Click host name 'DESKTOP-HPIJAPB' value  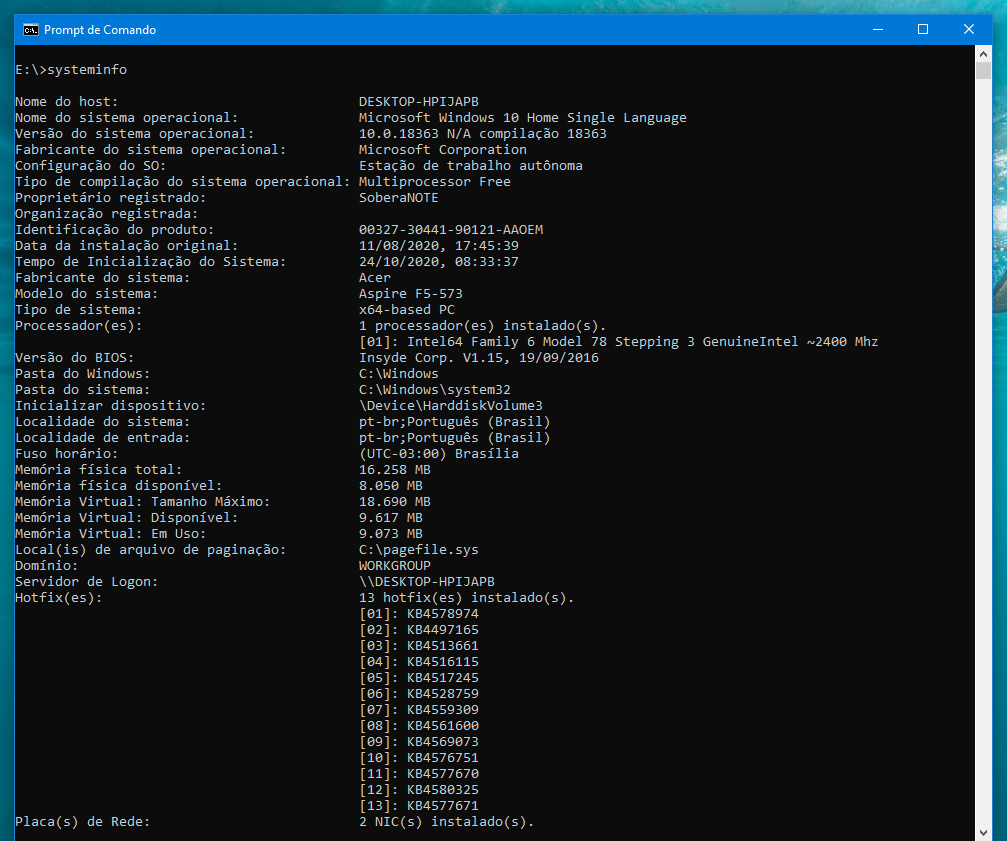coord(419,101)
